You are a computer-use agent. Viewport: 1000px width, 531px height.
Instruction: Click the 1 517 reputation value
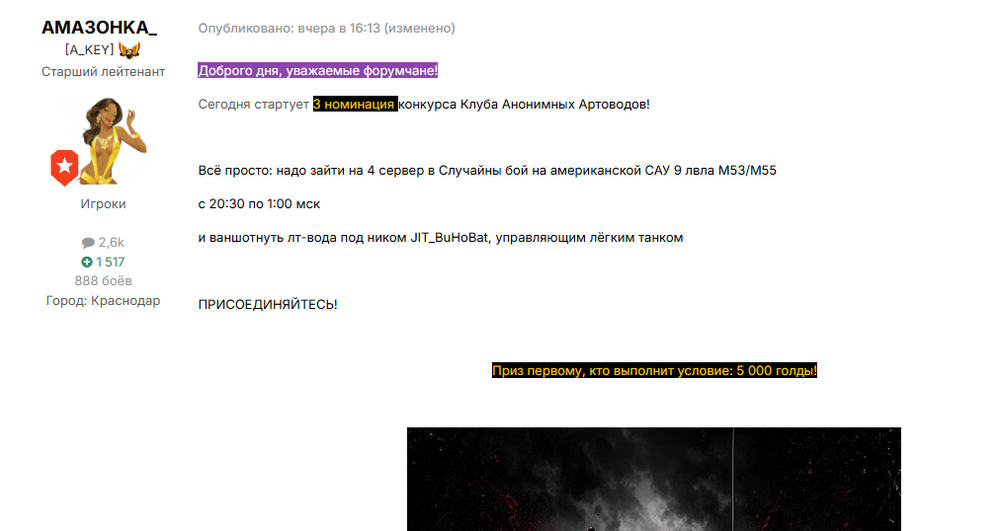110,262
